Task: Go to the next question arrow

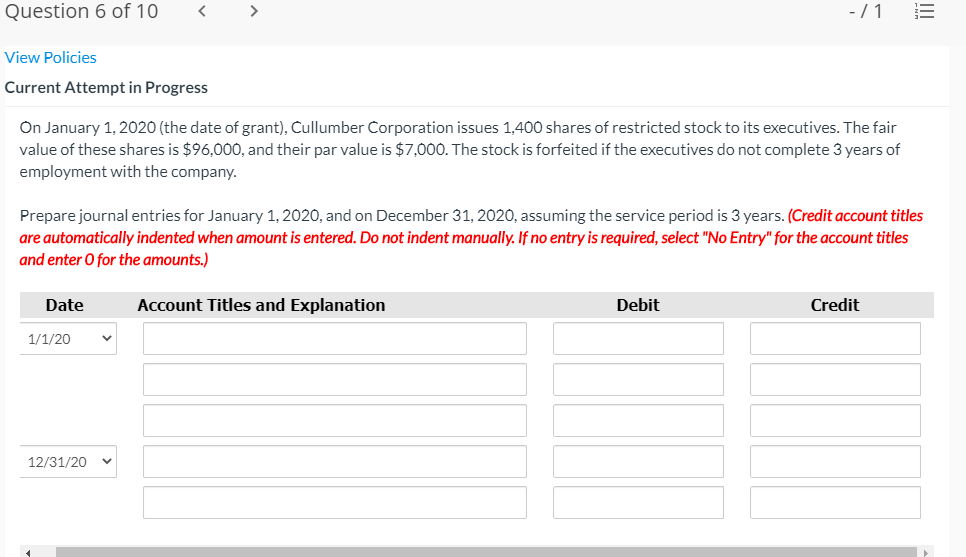Action: (x=254, y=11)
